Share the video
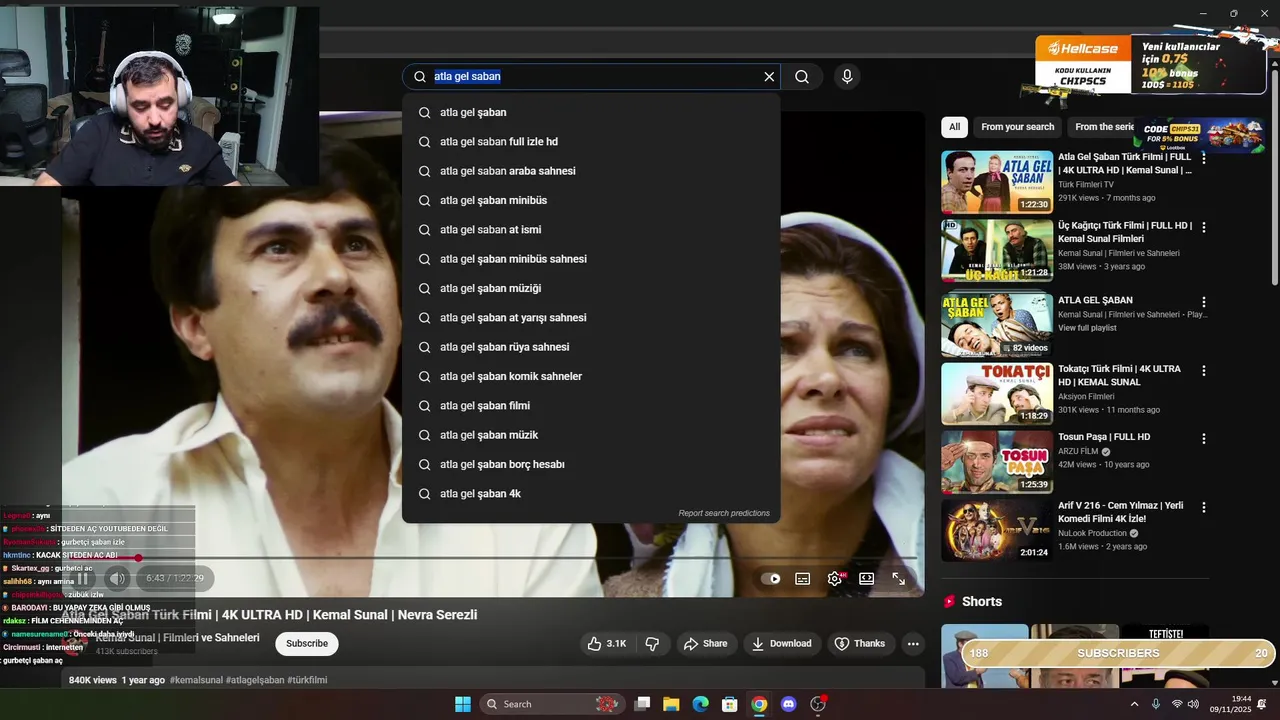 click(x=705, y=643)
